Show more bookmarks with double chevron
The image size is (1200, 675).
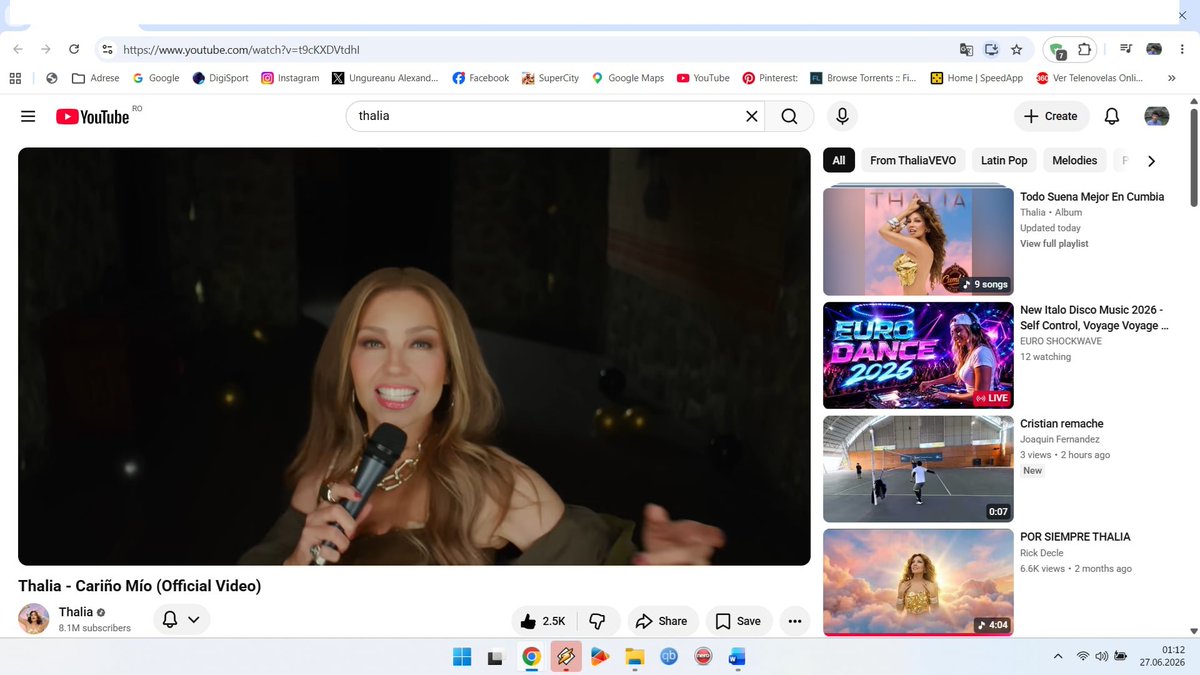[x=1172, y=78]
